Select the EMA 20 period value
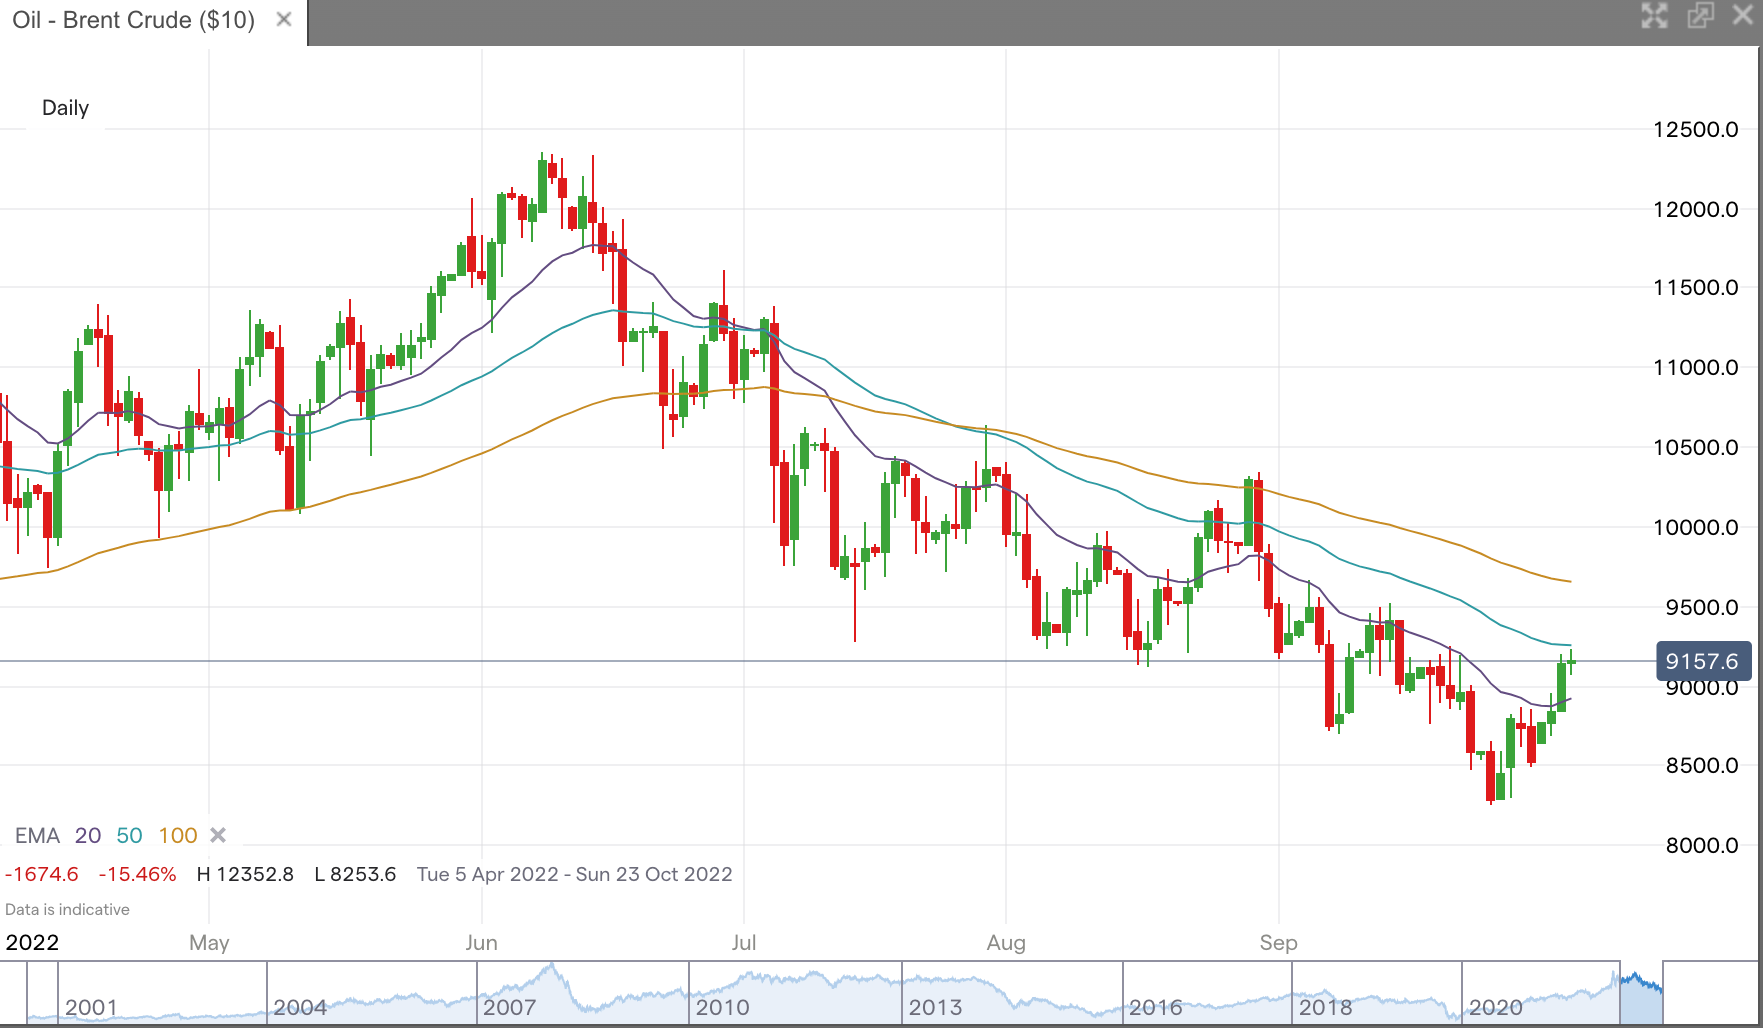 pos(88,836)
